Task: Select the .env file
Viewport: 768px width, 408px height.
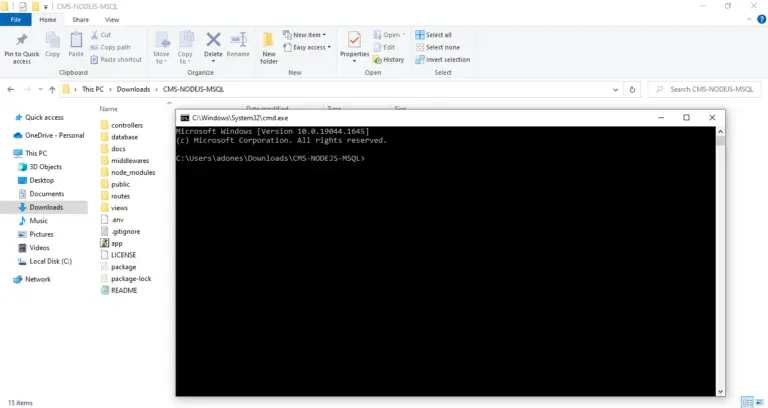Action: [113, 219]
